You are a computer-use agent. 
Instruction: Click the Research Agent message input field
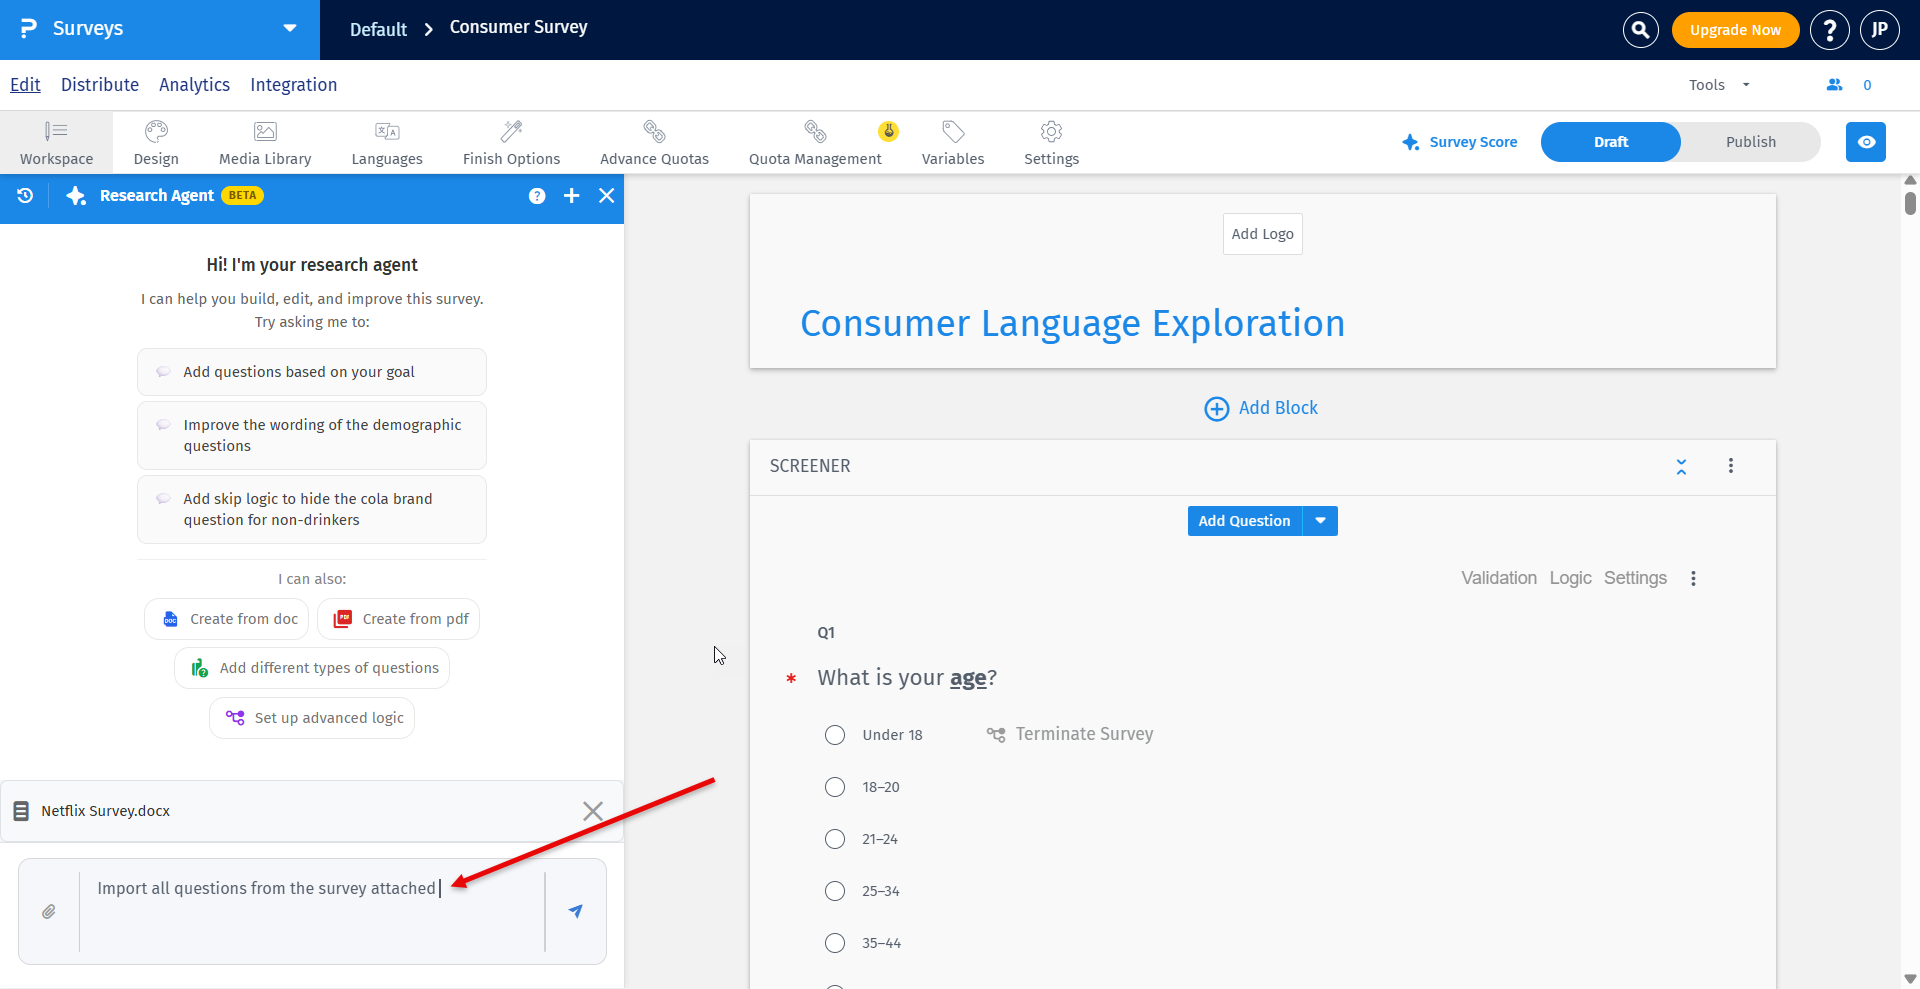(312, 911)
